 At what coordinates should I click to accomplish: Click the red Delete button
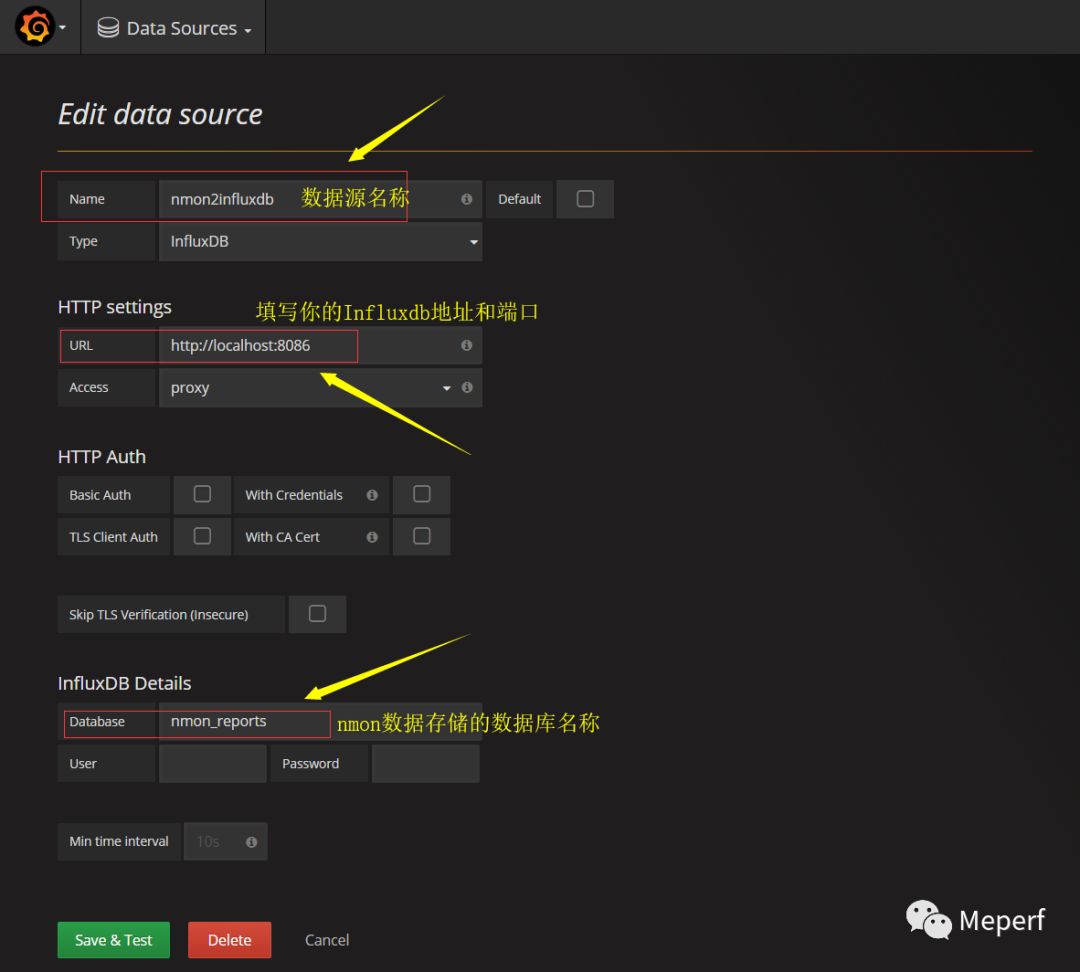[229, 940]
